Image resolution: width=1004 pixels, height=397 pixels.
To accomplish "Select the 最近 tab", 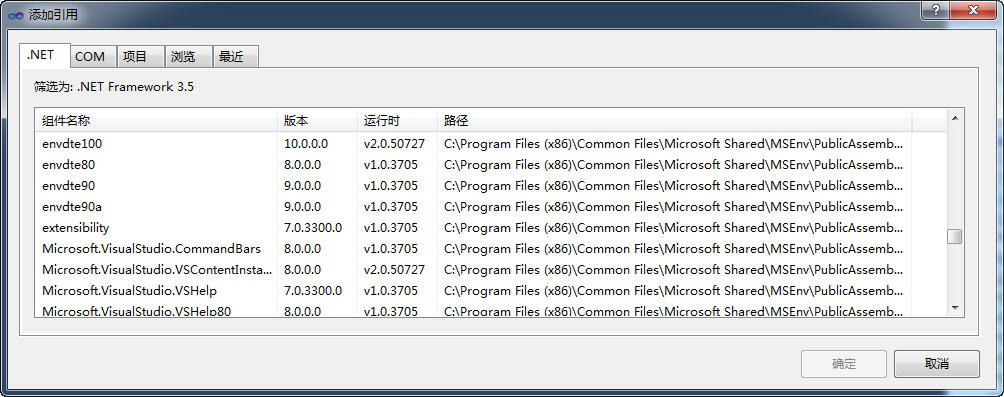I will pos(236,56).
